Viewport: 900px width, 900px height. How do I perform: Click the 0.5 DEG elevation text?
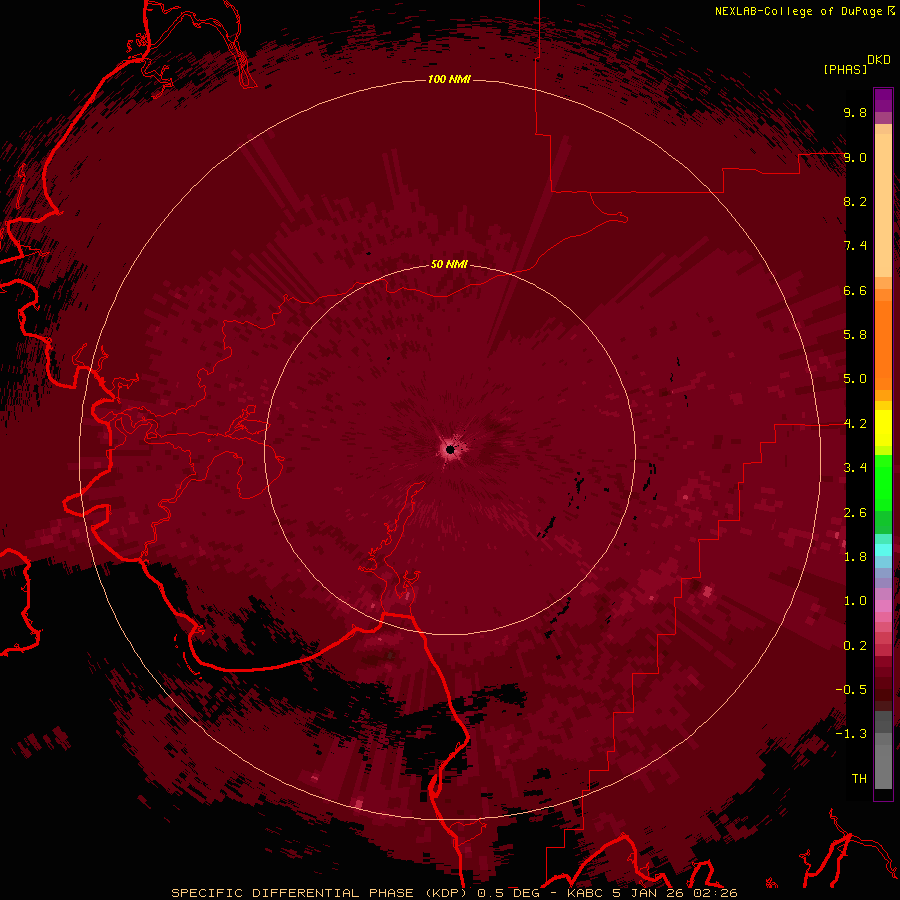507,893
